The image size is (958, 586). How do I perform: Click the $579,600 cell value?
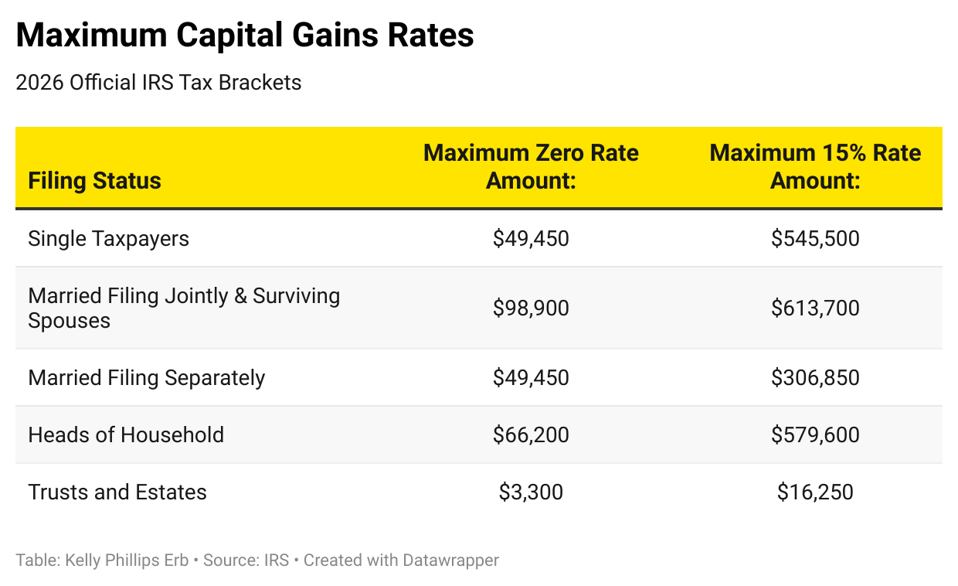tap(814, 435)
